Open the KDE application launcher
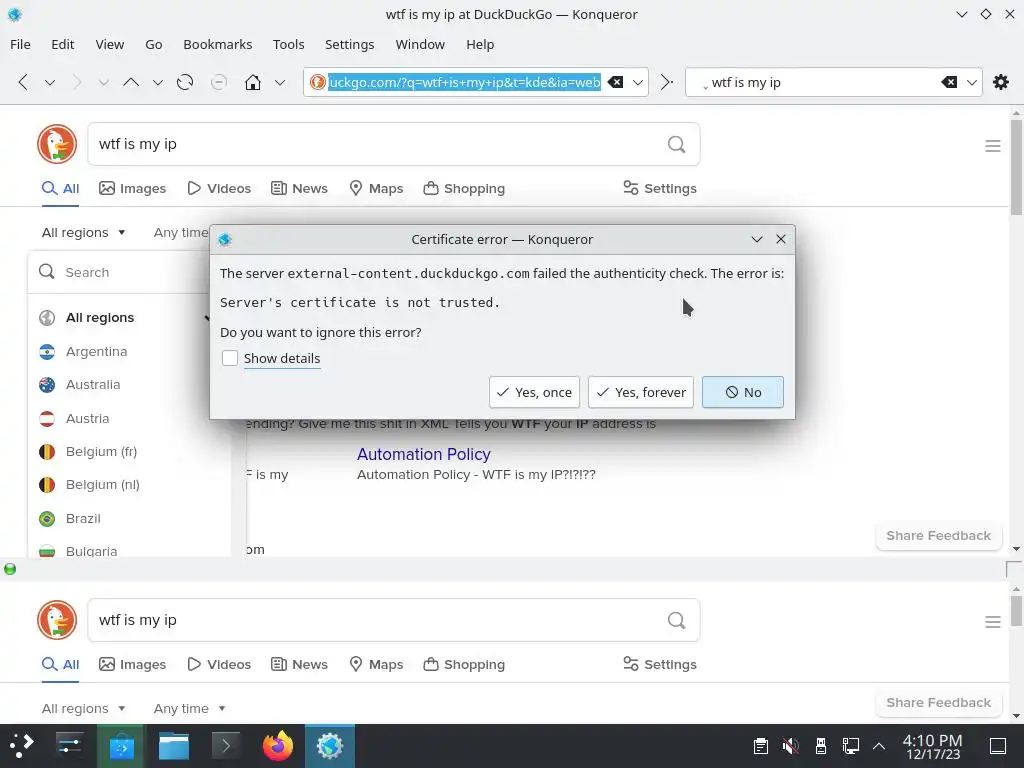This screenshot has width=1024, height=768. click(22, 745)
